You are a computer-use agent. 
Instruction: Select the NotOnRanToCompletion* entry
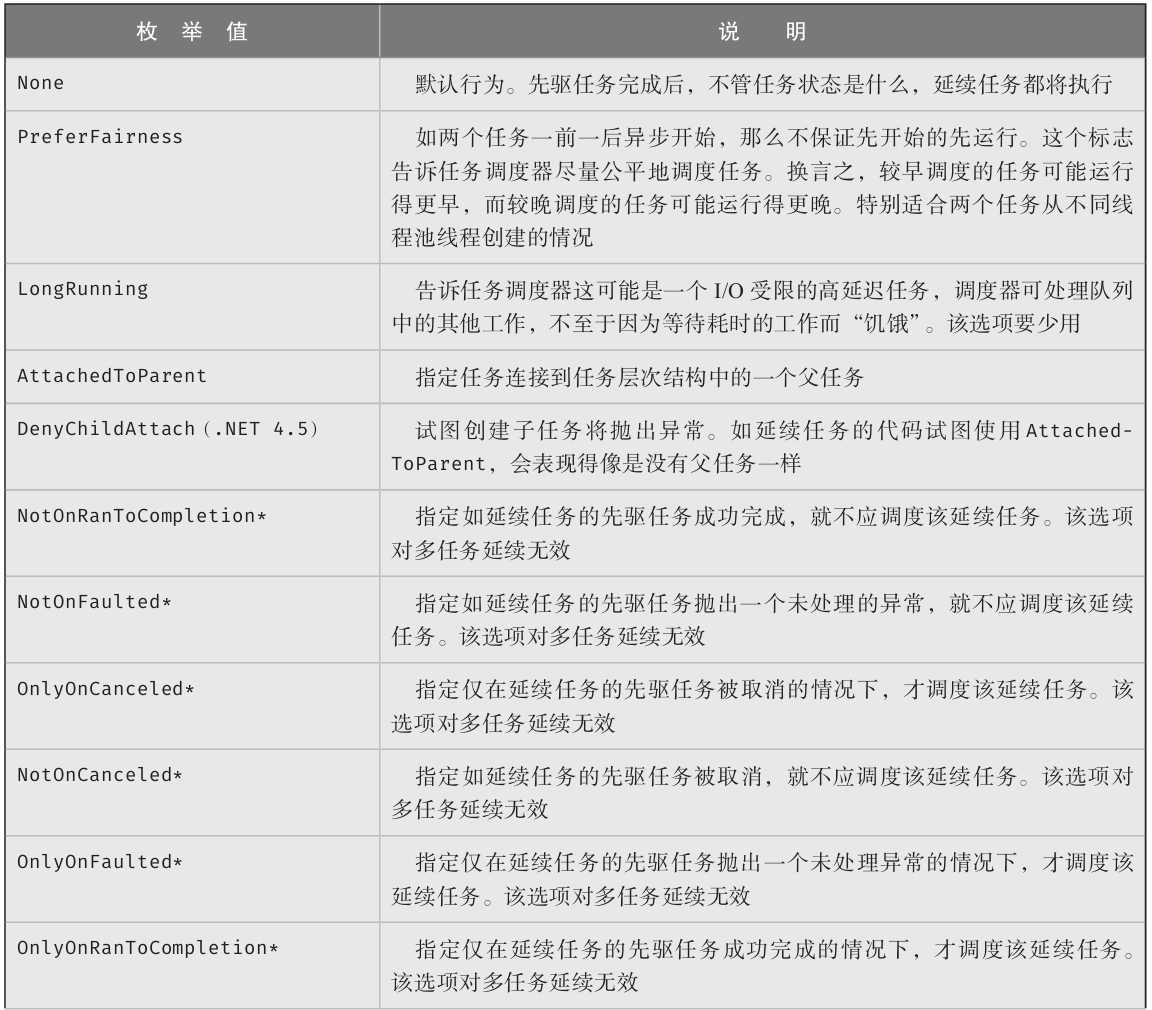tap(141, 516)
